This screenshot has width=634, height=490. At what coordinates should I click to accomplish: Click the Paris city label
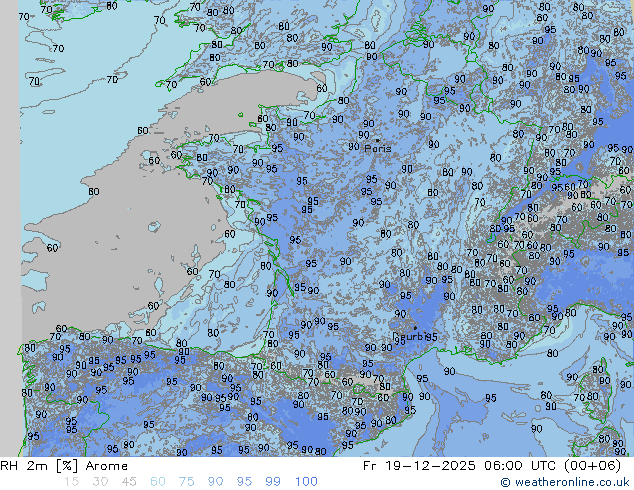tap(378, 148)
